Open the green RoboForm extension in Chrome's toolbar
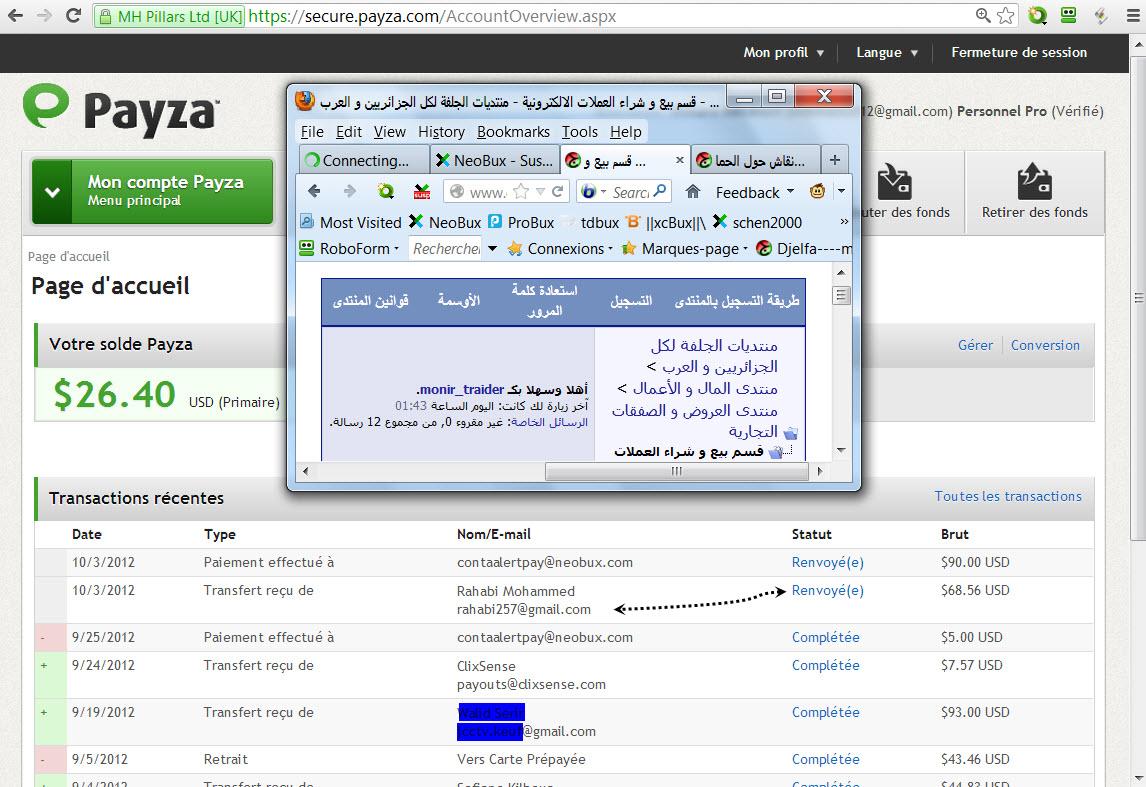The height and width of the screenshot is (787, 1146). pyautogui.click(x=1069, y=15)
